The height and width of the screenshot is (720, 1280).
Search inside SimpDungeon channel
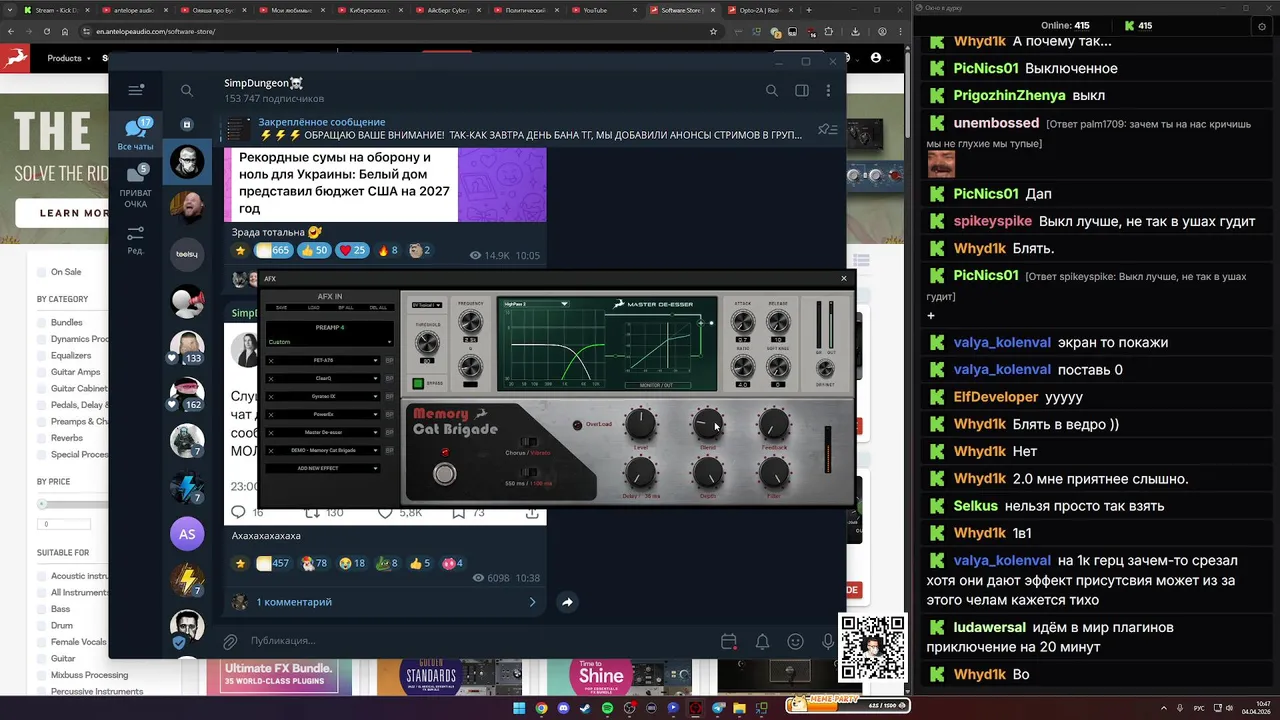pos(771,90)
